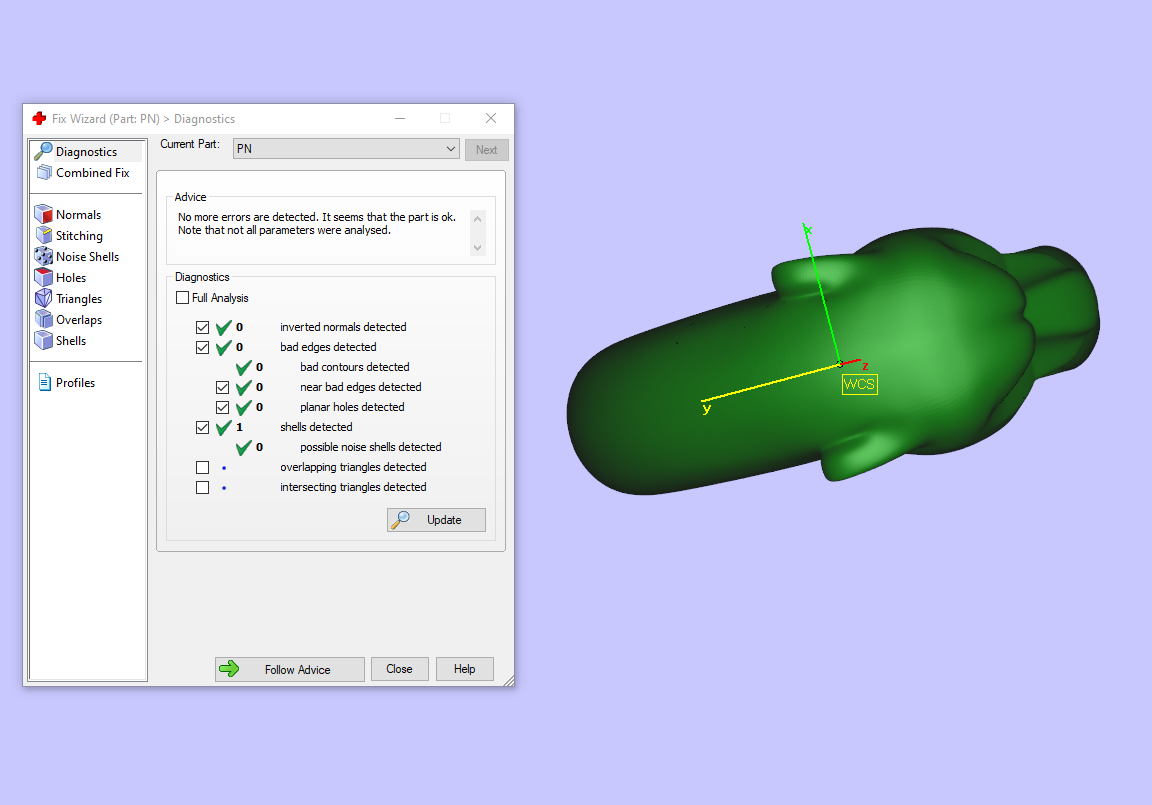
Task: Open the Diagnostics magnifier icon
Action: click(x=43, y=151)
